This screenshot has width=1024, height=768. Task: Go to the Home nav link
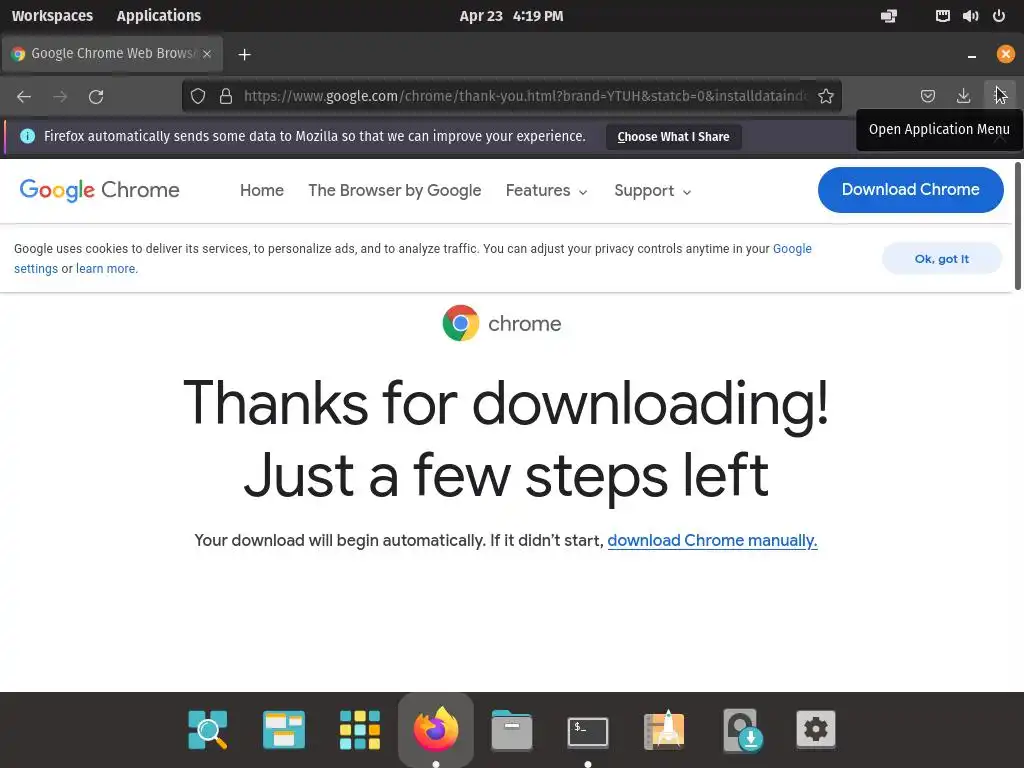pyautogui.click(x=262, y=190)
